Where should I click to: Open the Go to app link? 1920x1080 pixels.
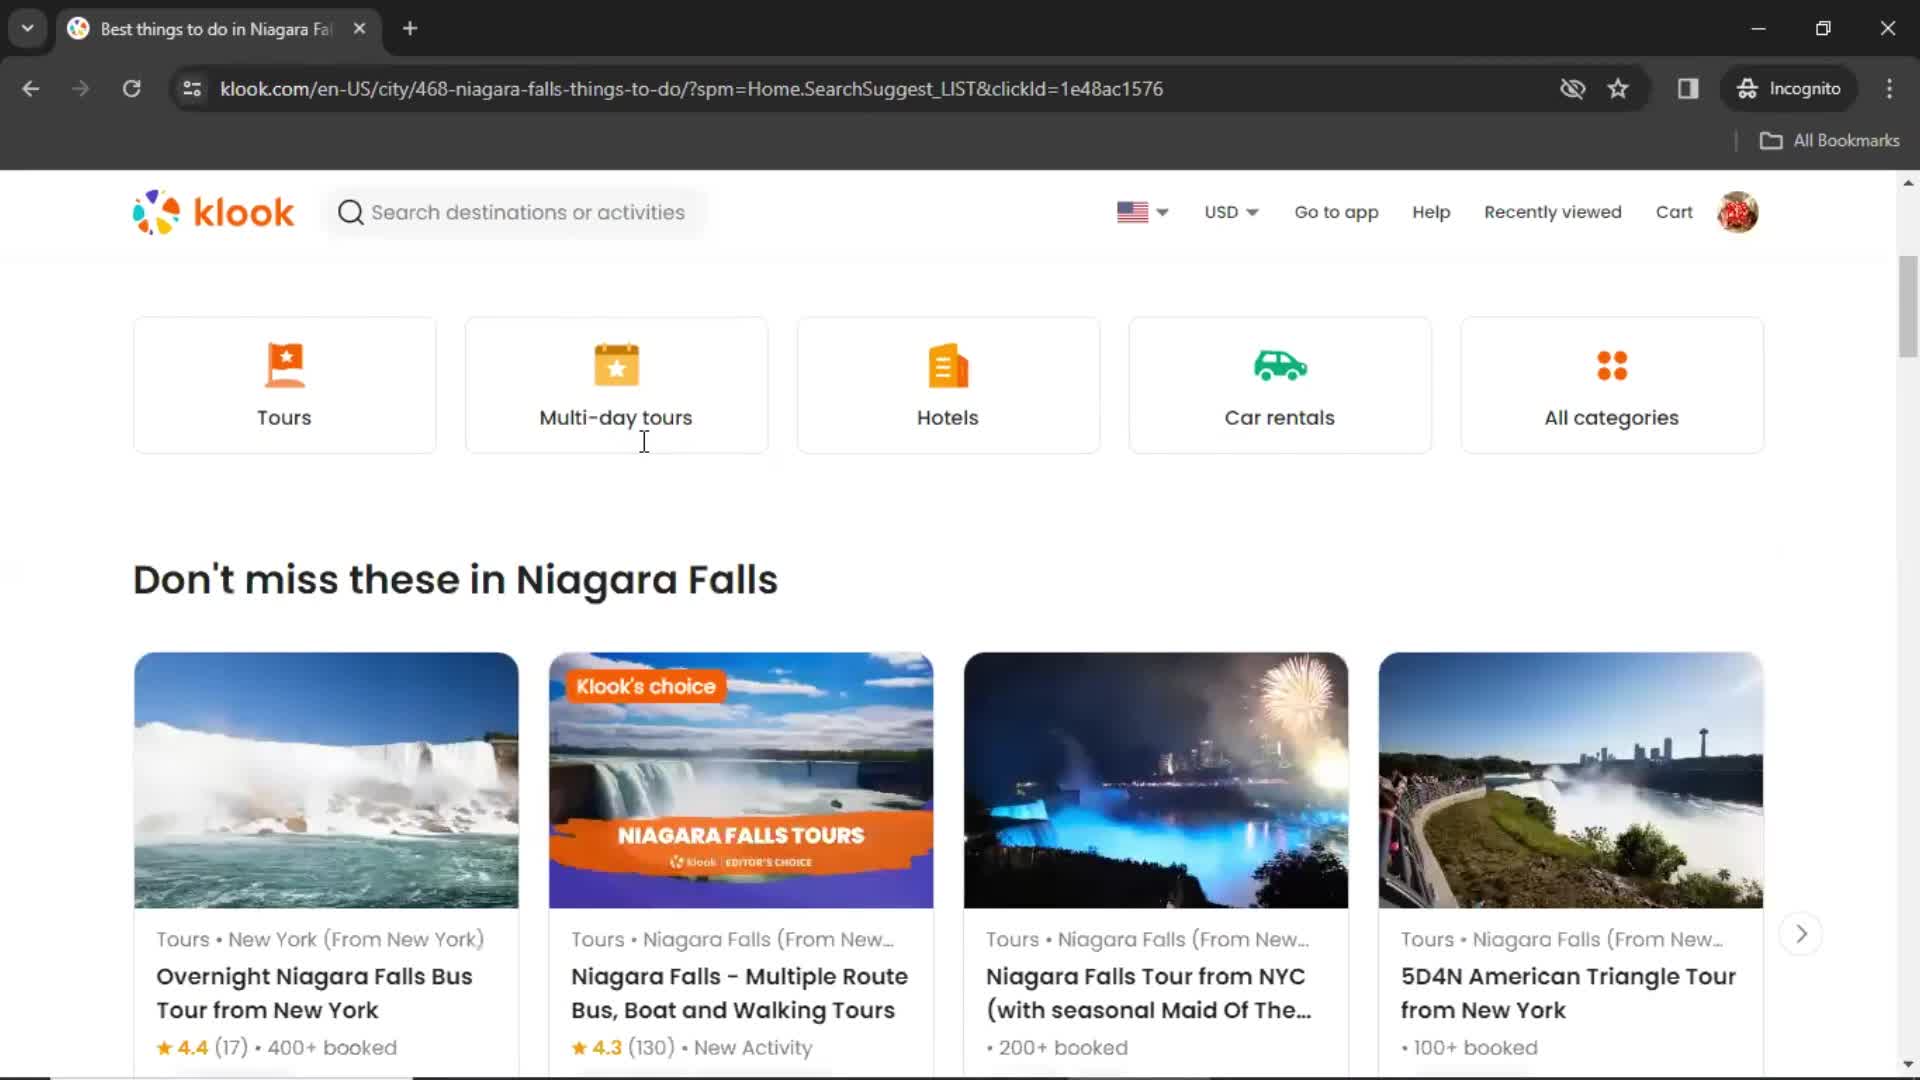click(1336, 212)
